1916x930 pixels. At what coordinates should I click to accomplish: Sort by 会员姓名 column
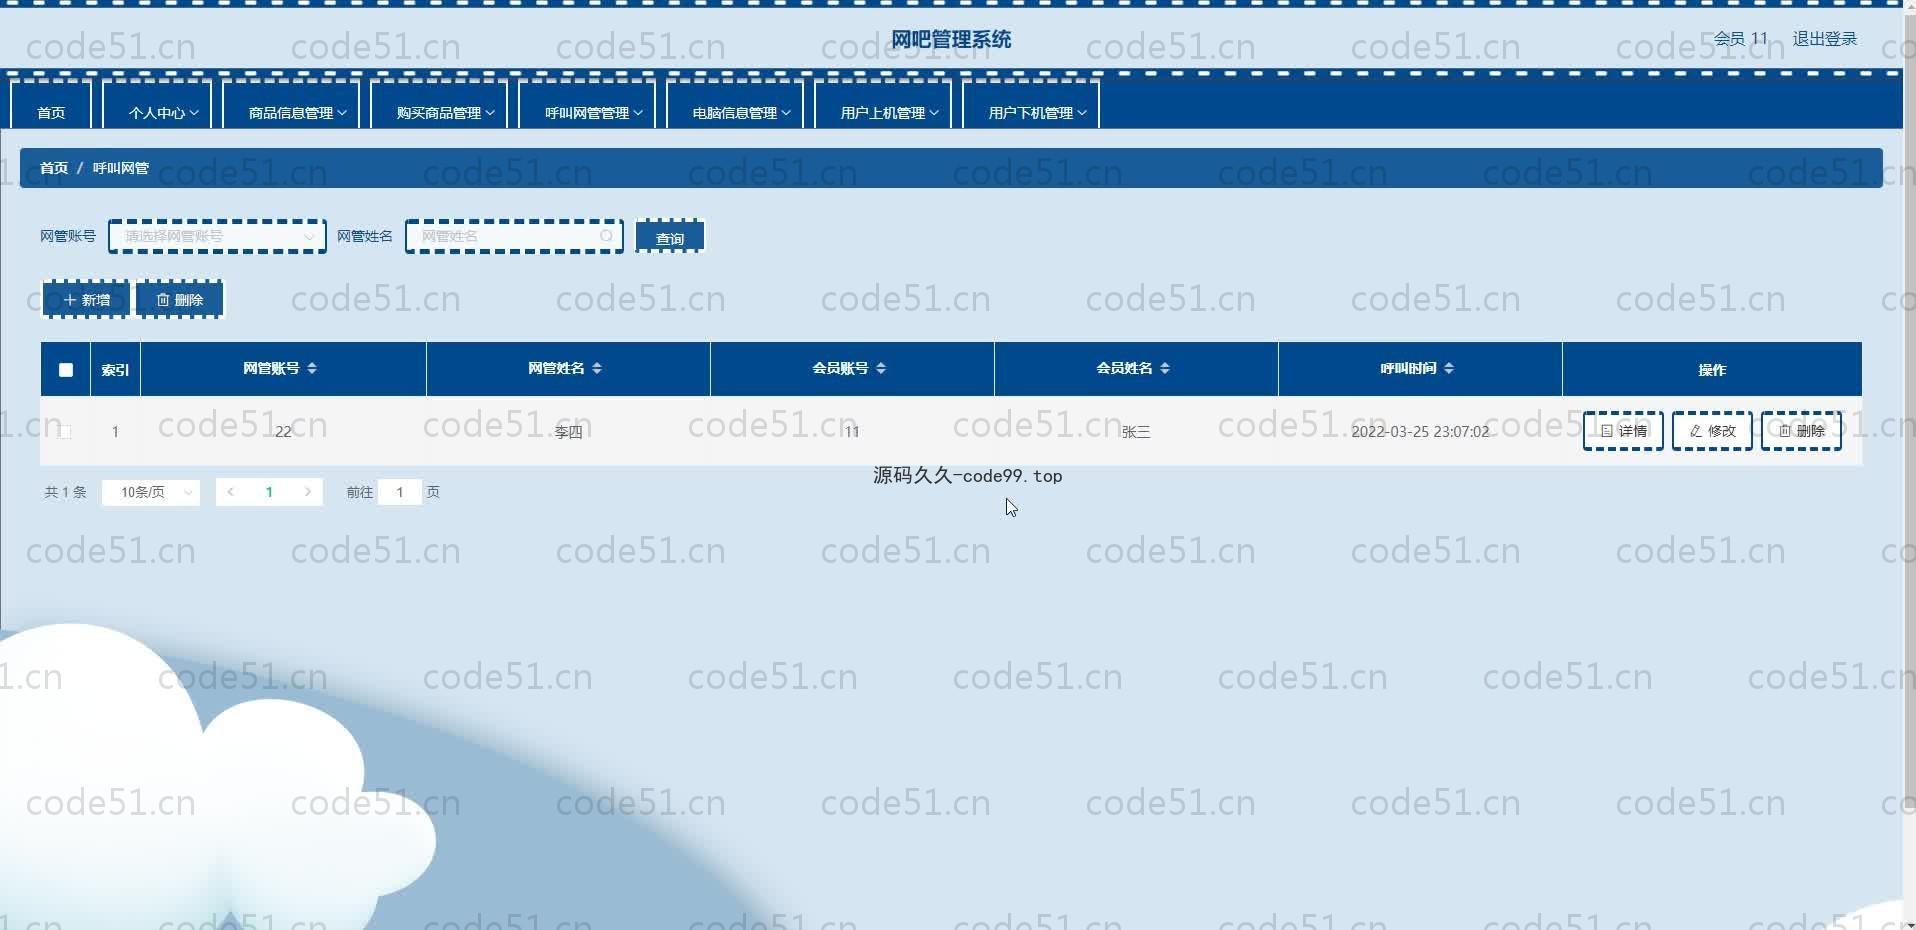(1165, 368)
